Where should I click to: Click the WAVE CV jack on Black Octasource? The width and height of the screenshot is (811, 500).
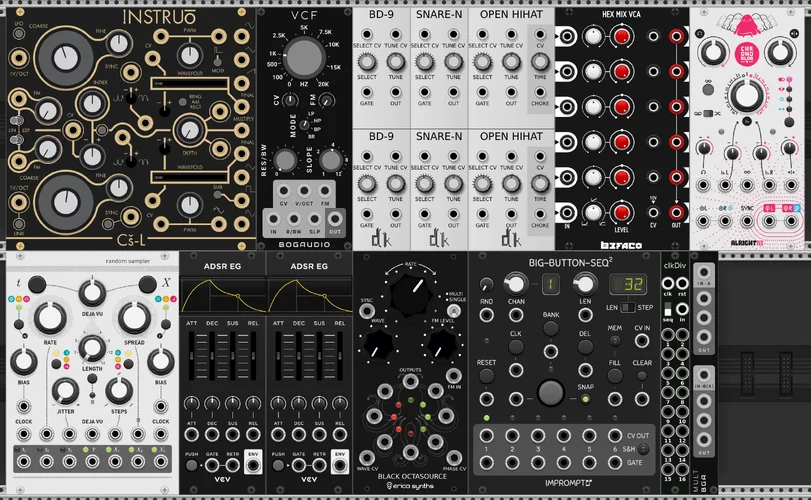[367, 458]
